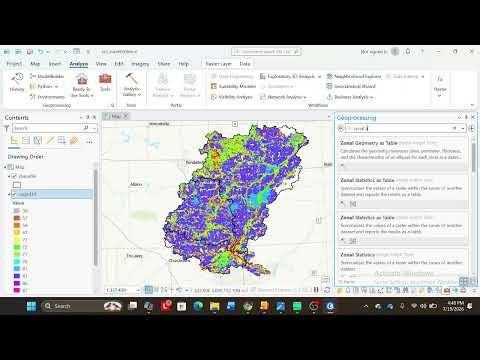Screen dimensions: 480x360
Task: Click the Geoprocessing add plus button
Action: [471, 128]
